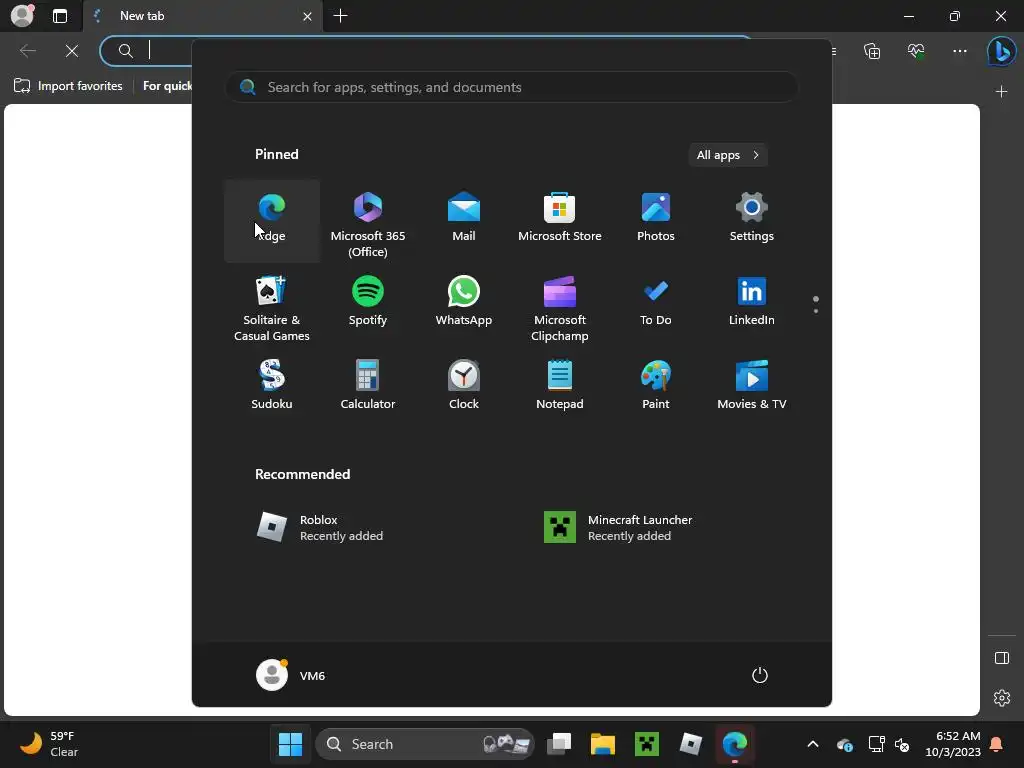The height and width of the screenshot is (768, 1024).
Task: Open Solitaire & Casual Games
Action: [272, 306]
